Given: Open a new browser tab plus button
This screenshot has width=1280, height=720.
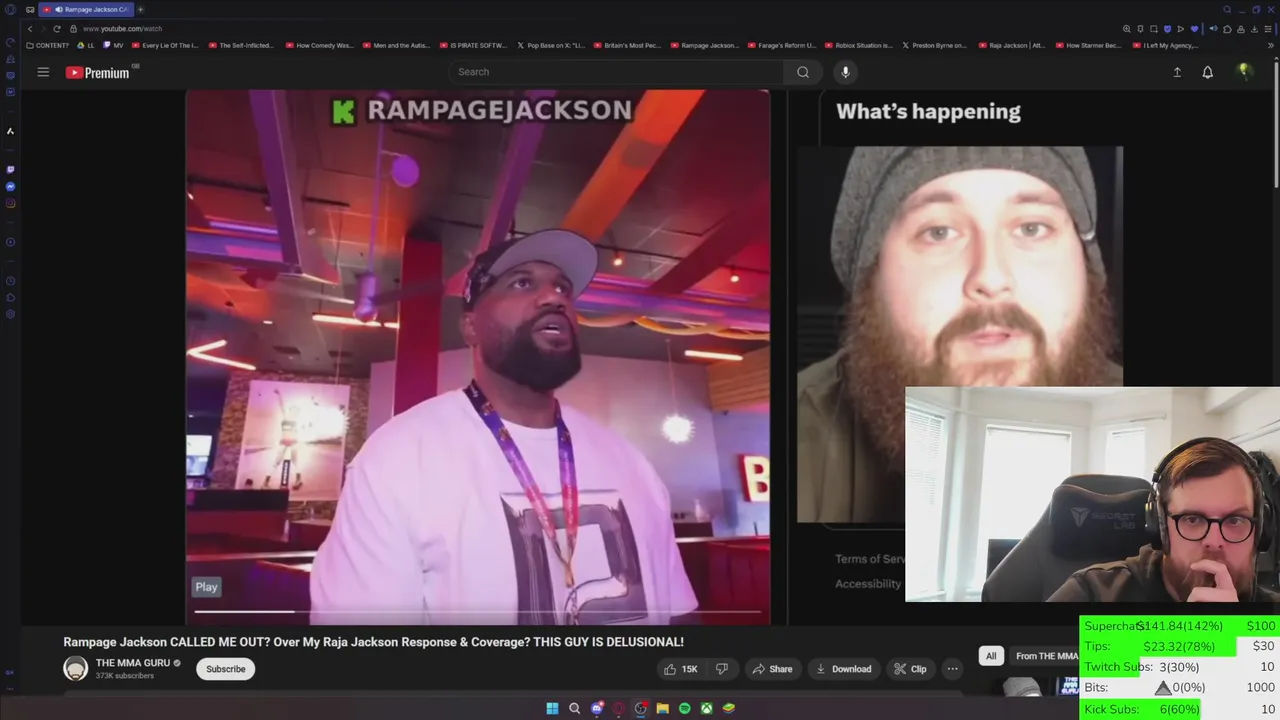Looking at the screenshot, I should click(140, 9).
